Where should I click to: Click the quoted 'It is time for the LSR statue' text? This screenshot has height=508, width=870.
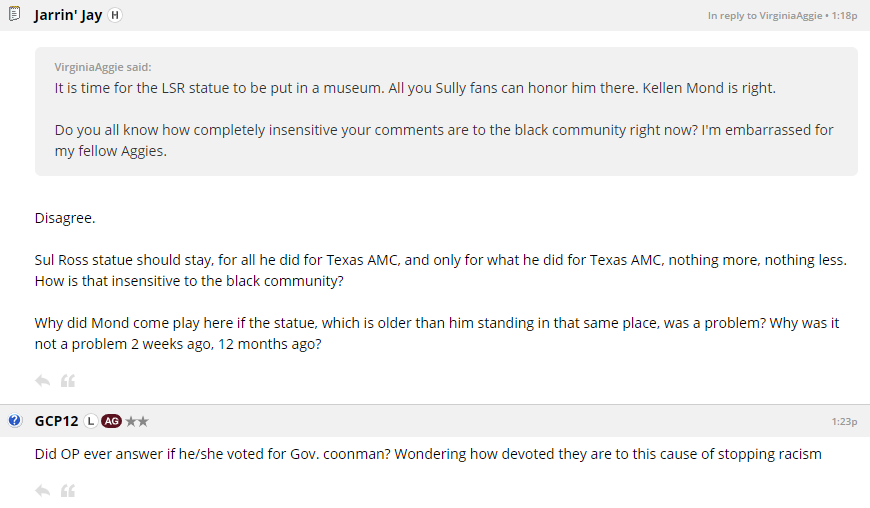pos(414,88)
